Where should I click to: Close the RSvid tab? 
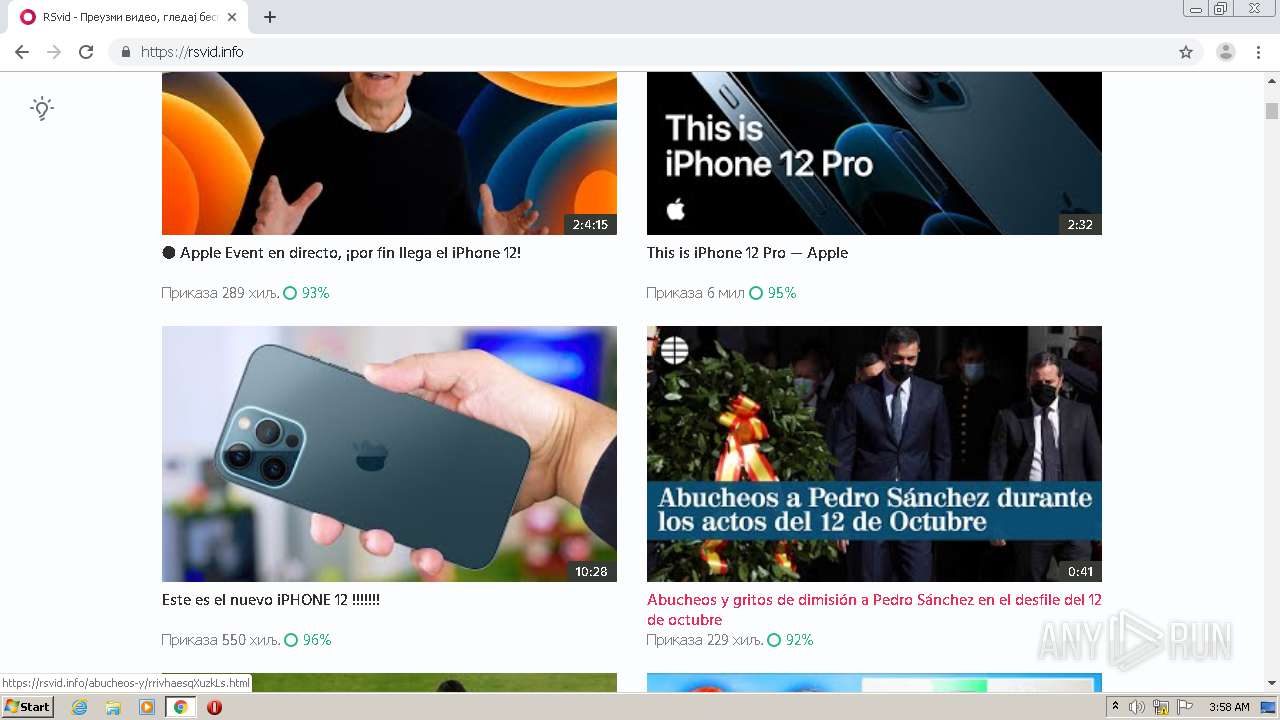pyautogui.click(x=232, y=17)
